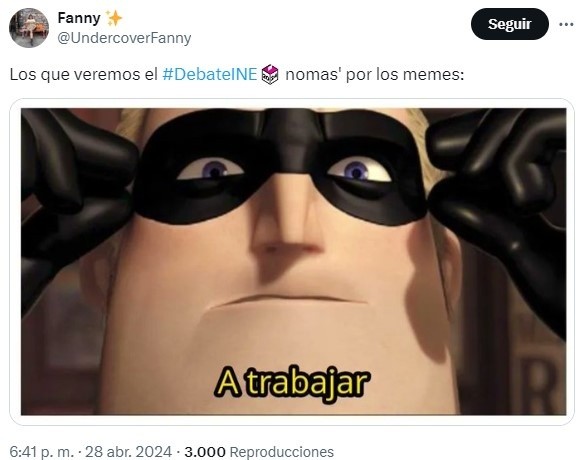Click the 6:41 p. m. timestamp

(42, 452)
